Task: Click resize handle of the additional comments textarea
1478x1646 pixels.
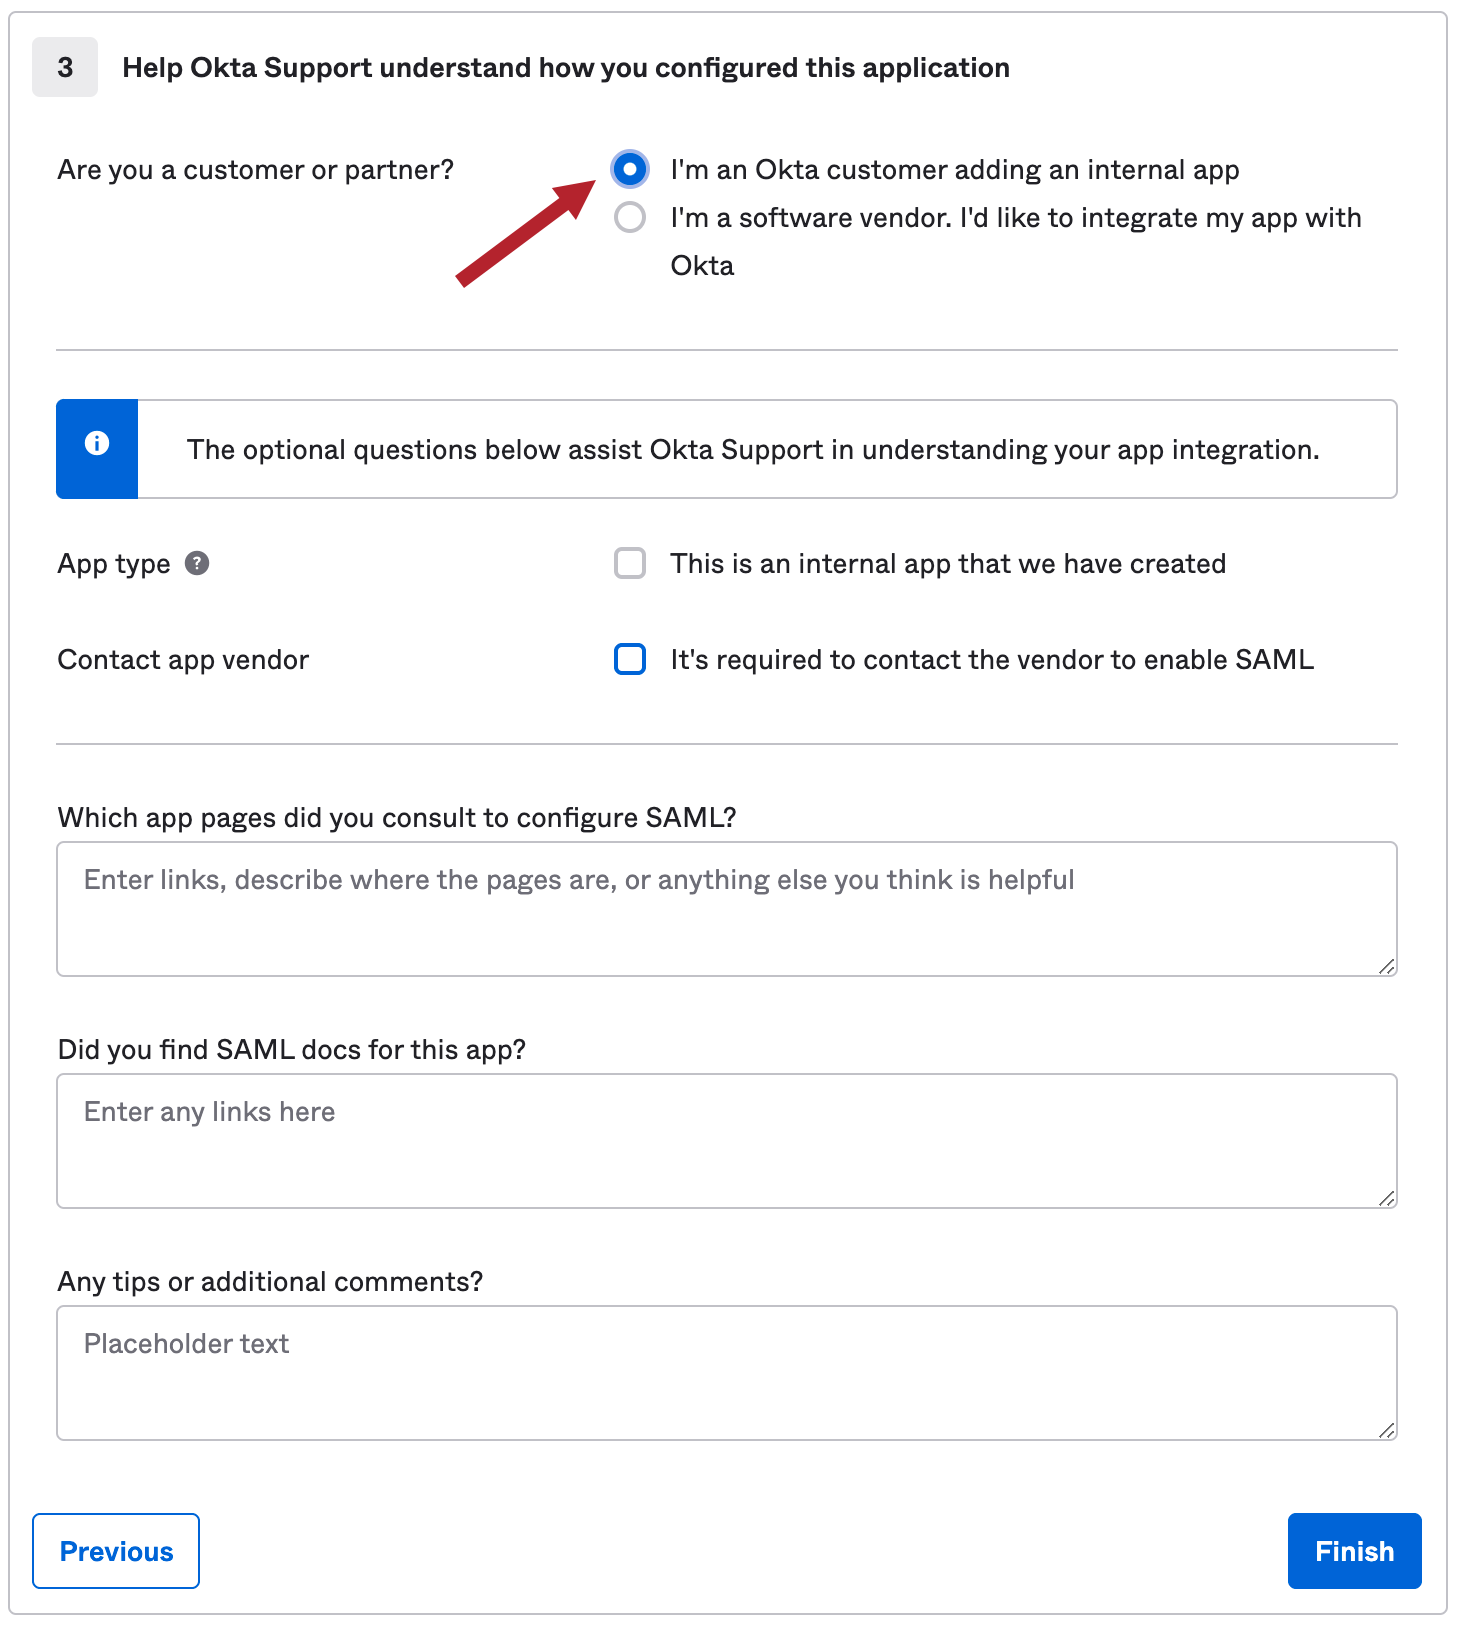Action: click(x=1386, y=1430)
